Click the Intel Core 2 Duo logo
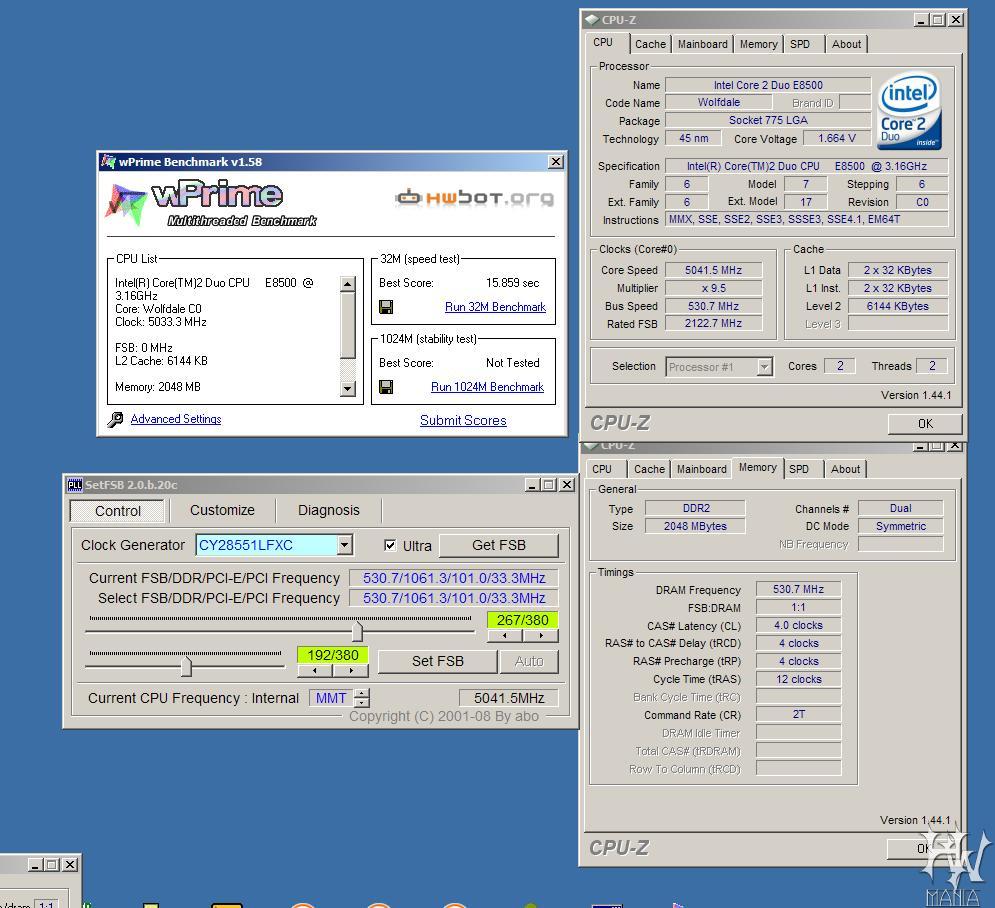 click(x=909, y=111)
